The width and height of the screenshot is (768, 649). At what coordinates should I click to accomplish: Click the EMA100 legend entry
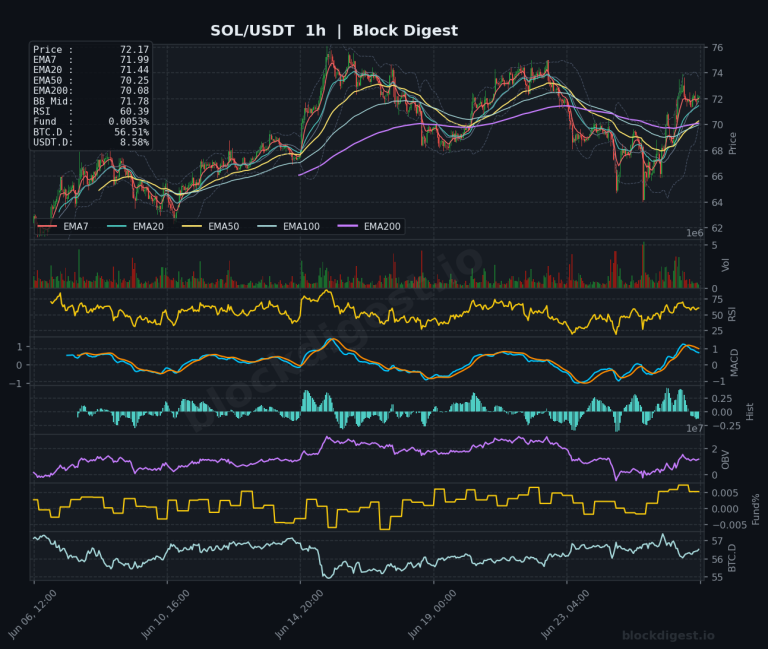(x=288, y=226)
